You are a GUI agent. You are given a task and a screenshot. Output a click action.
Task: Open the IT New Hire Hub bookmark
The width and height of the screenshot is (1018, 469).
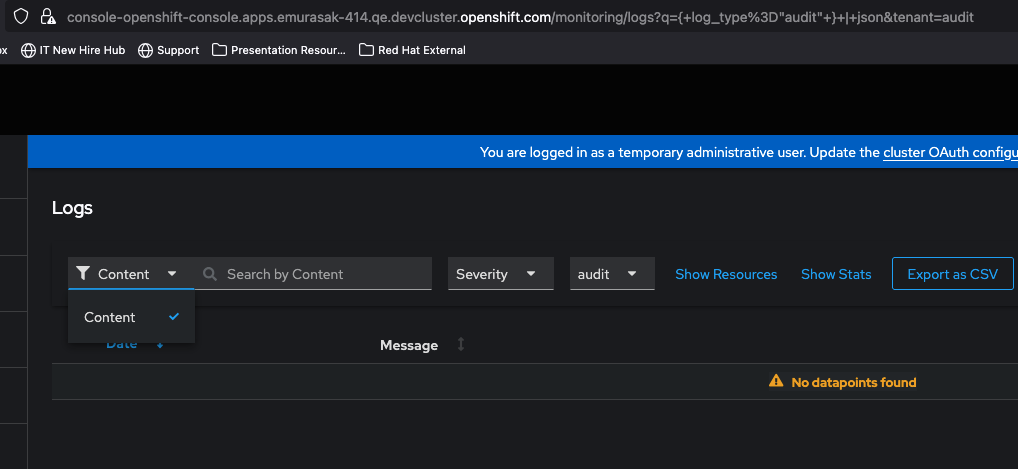[73, 50]
